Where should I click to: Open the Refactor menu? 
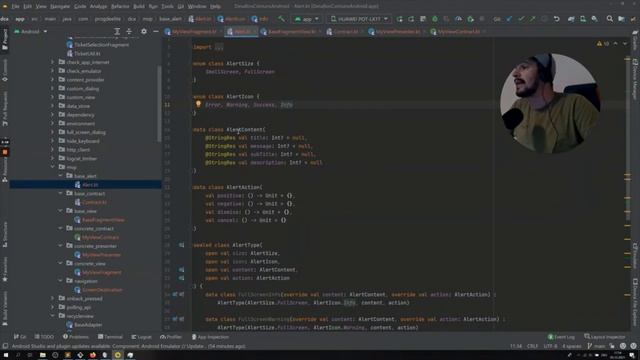[120, 7]
